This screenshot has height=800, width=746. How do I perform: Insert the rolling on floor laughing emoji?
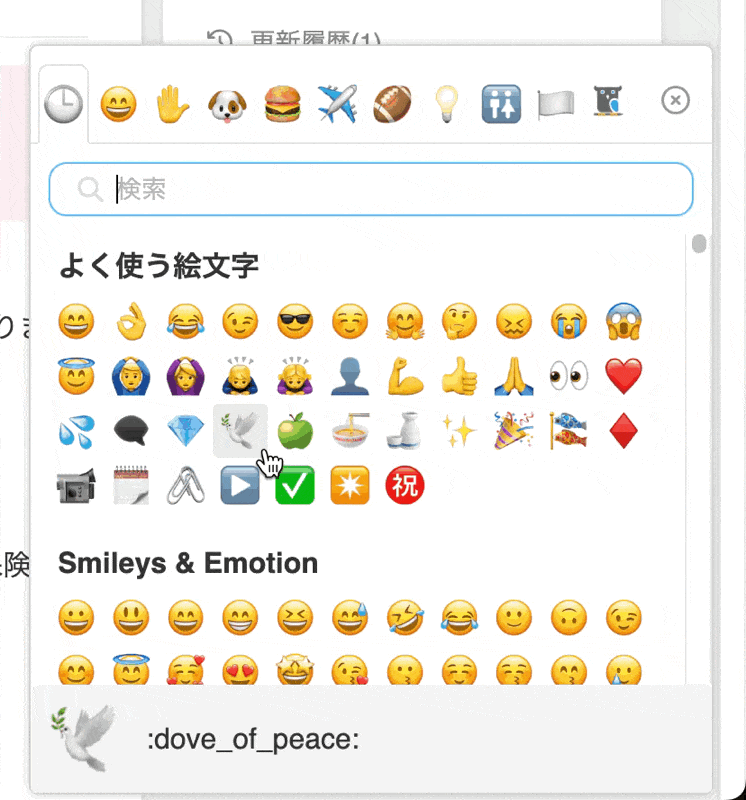[405, 617]
